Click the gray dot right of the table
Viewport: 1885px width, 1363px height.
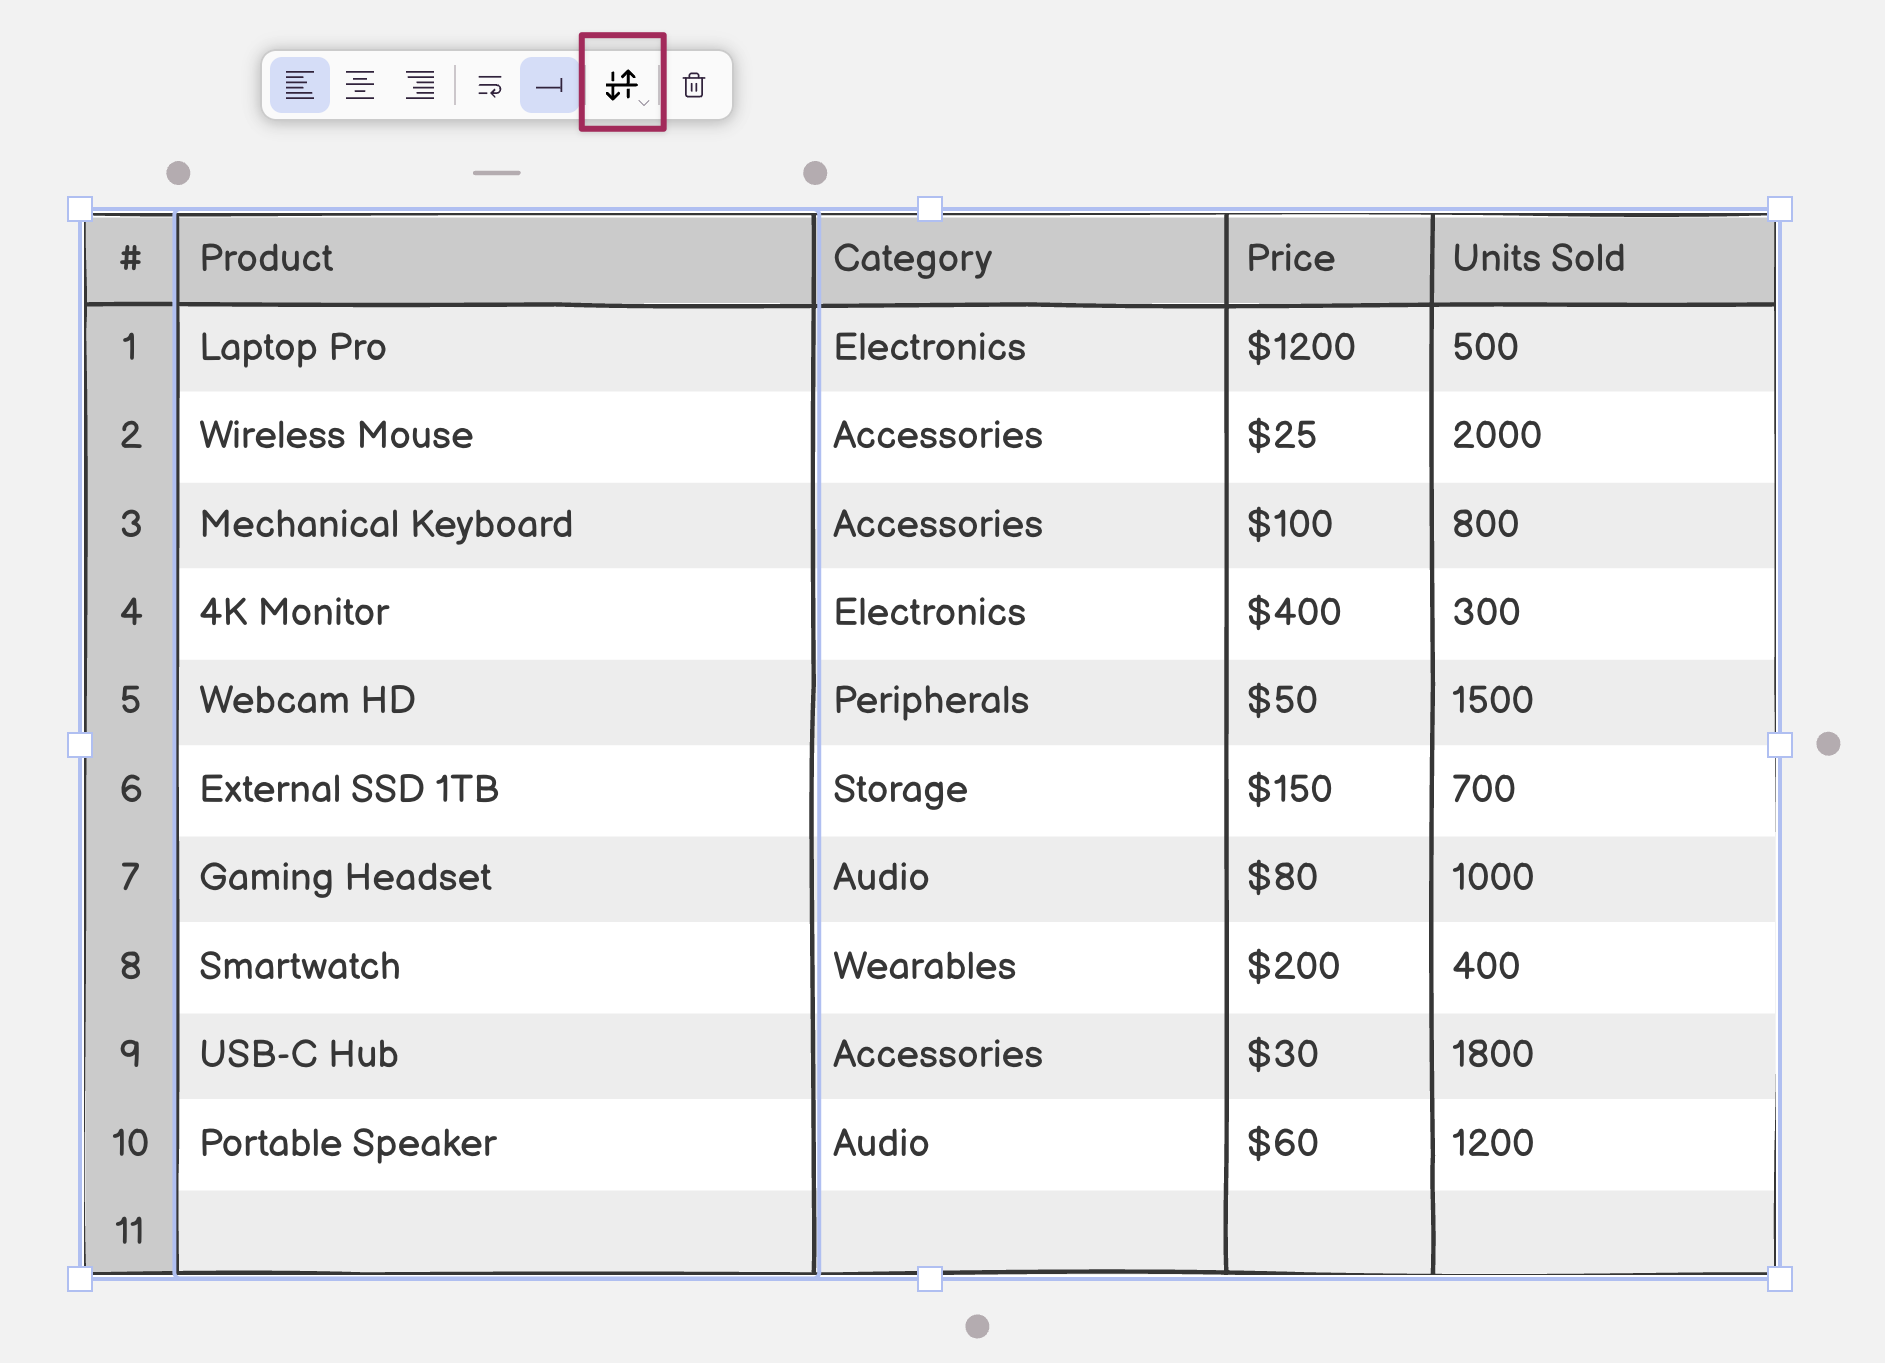click(1828, 744)
